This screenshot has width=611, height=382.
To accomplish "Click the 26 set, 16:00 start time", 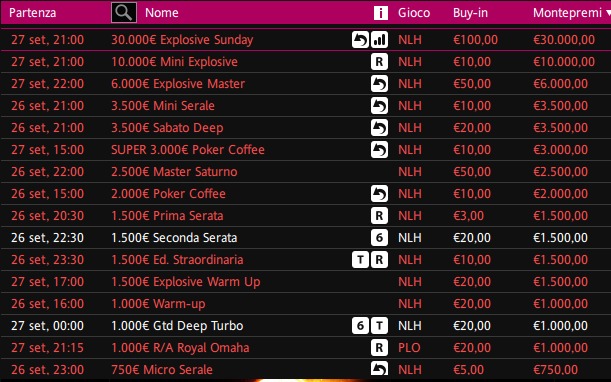I will click(x=47, y=304).
